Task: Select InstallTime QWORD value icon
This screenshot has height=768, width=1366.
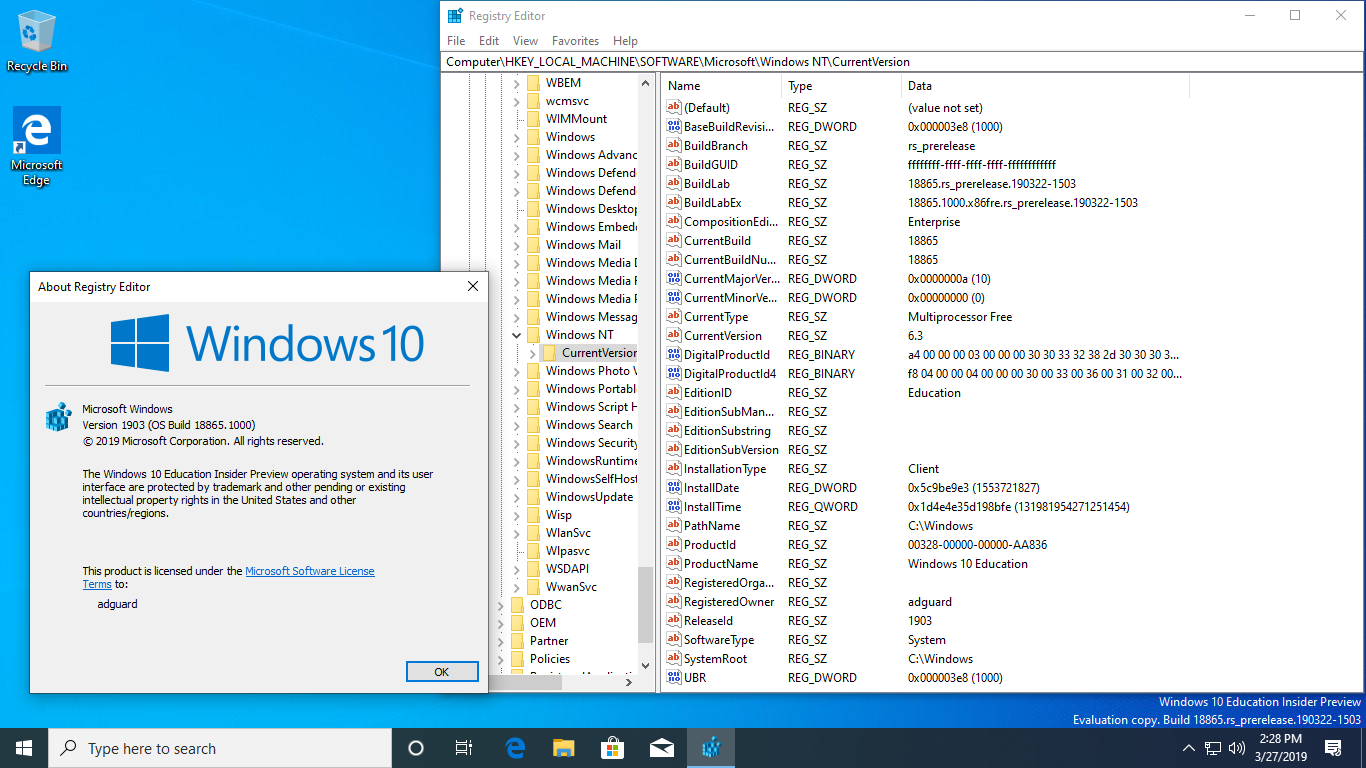Action: [674, 507]
